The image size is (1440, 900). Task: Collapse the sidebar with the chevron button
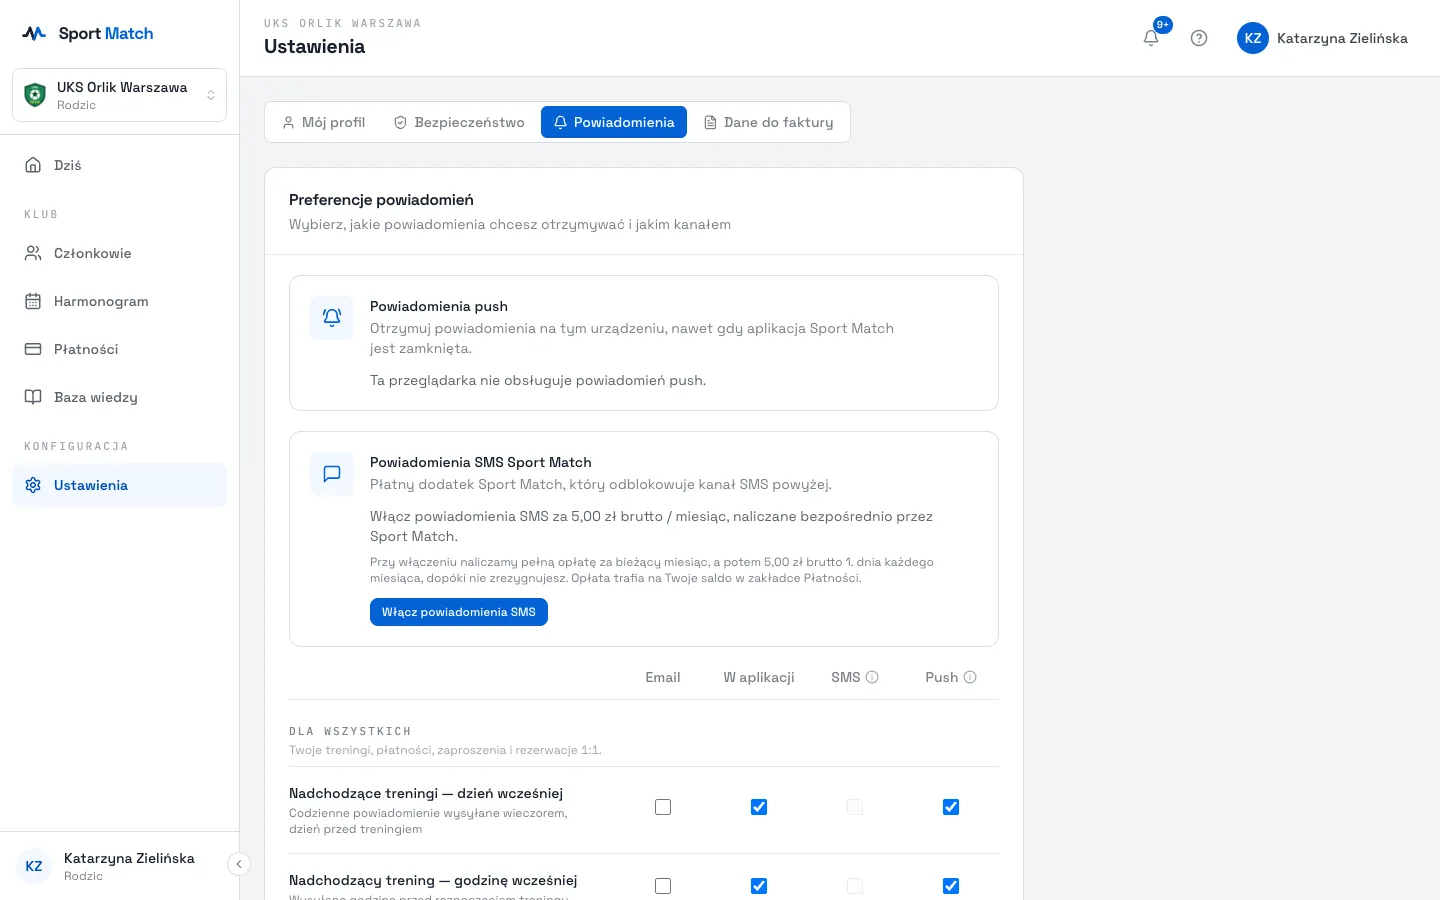239,864
